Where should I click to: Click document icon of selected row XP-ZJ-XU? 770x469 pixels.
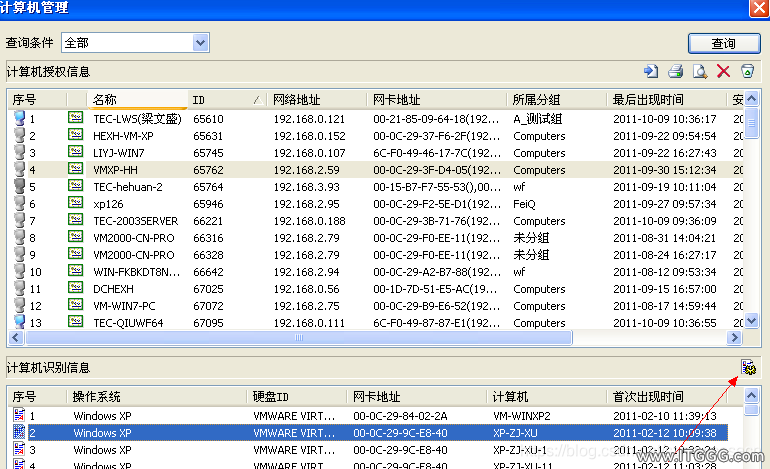coord(19,433)
